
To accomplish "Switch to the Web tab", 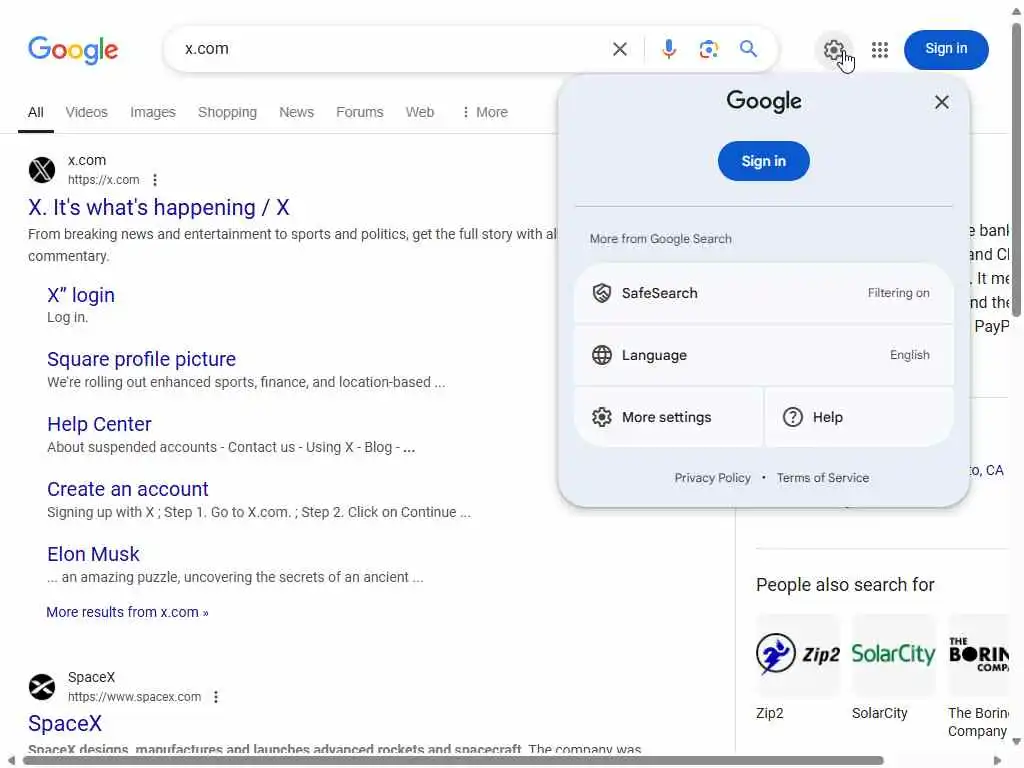I will click(420, 112).
